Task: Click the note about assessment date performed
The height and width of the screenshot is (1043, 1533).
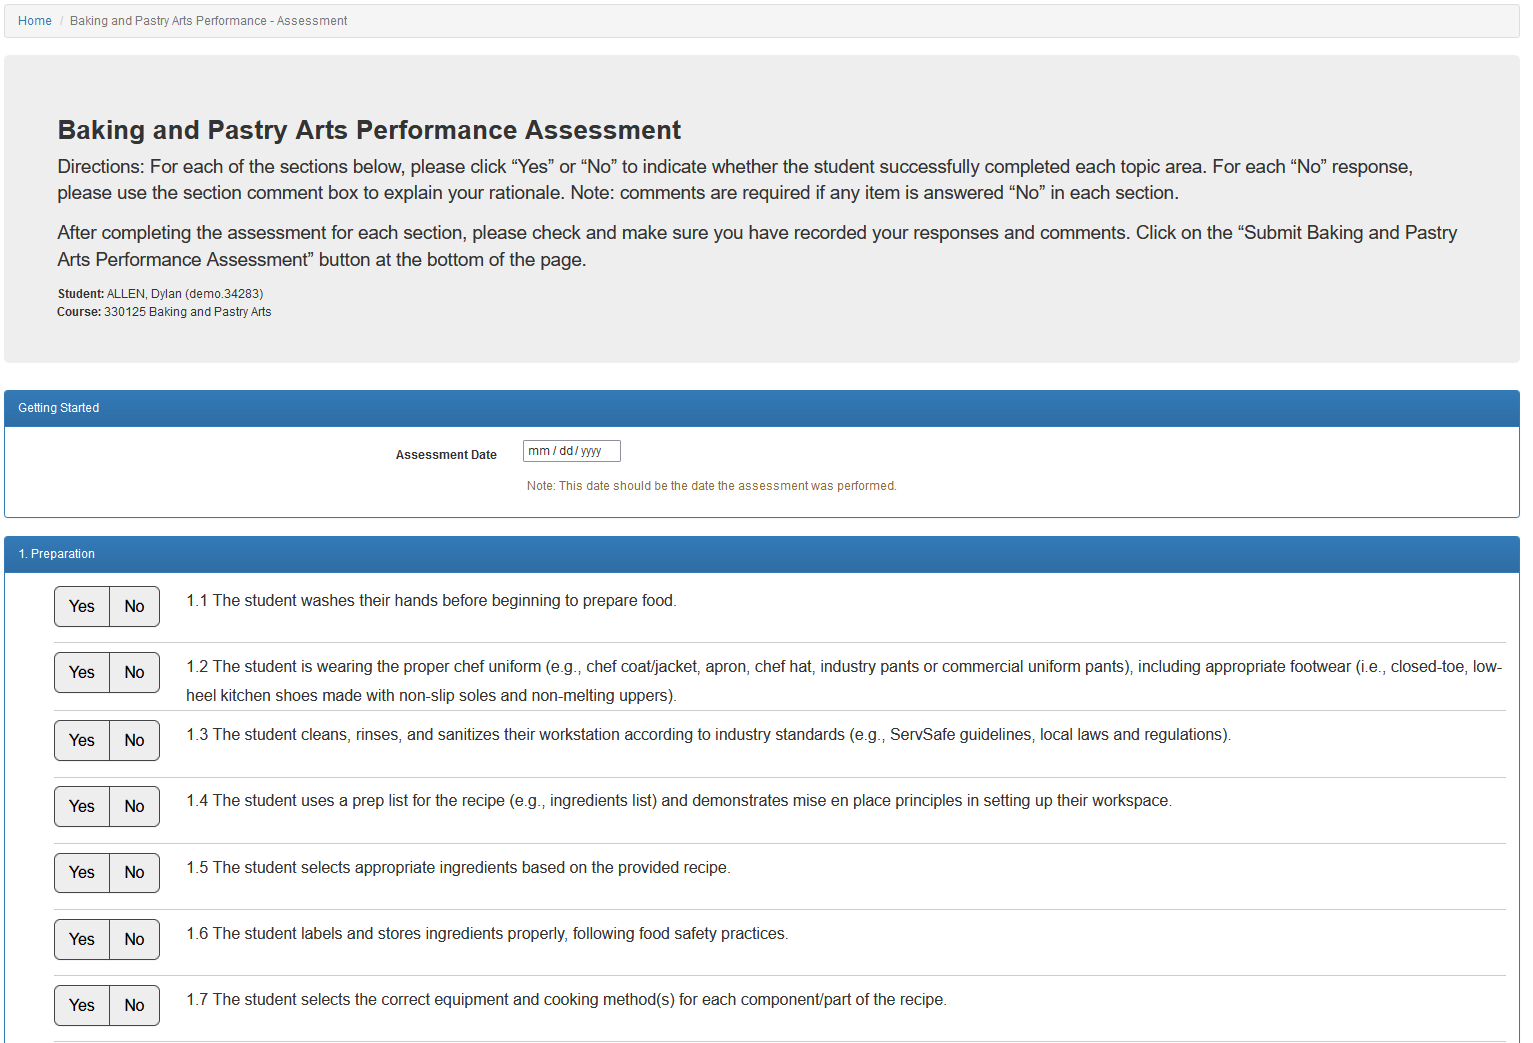Action: (711, 486)
